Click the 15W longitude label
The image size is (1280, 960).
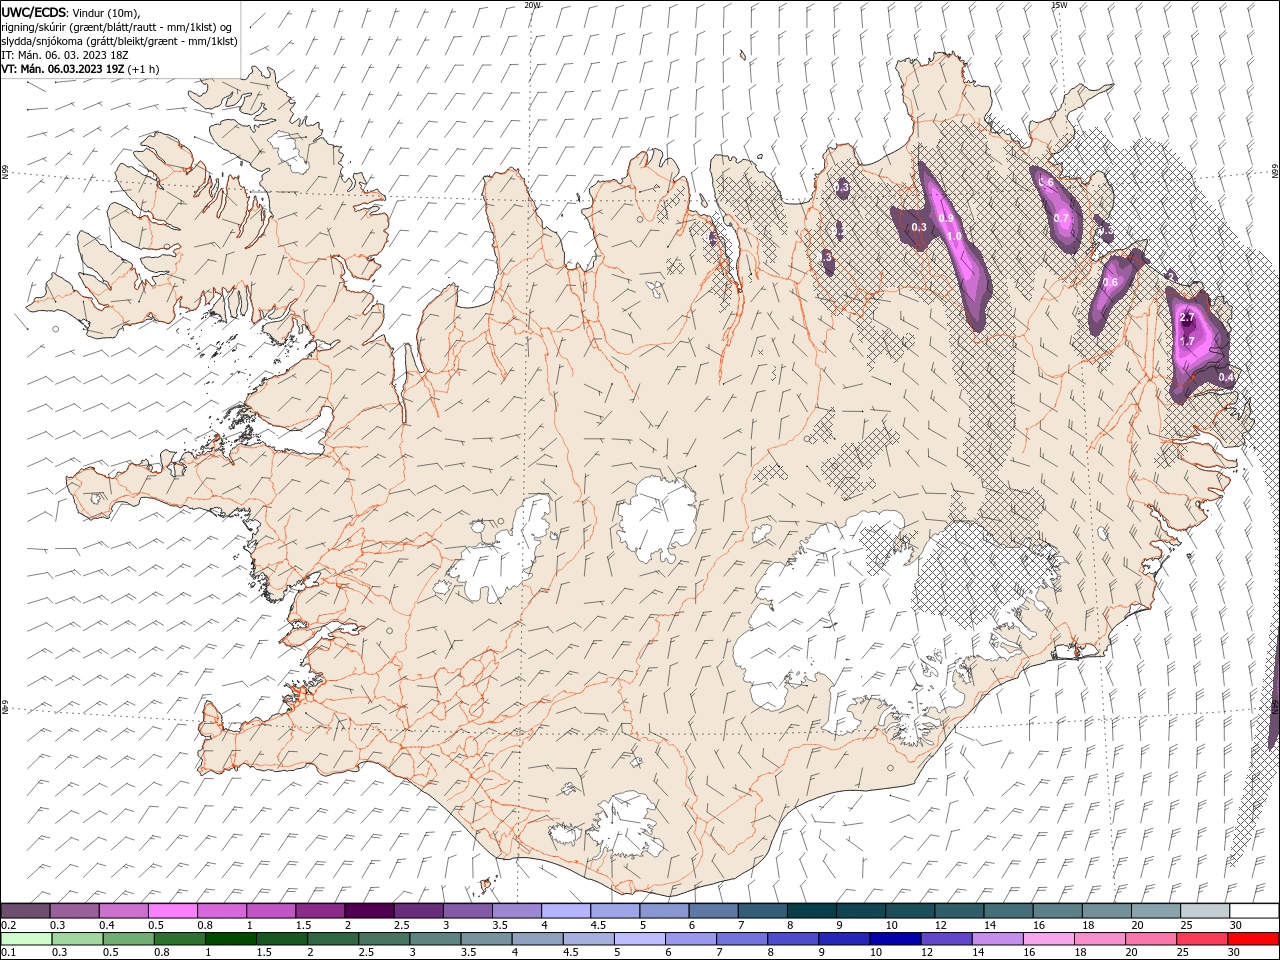(1058, 5)
